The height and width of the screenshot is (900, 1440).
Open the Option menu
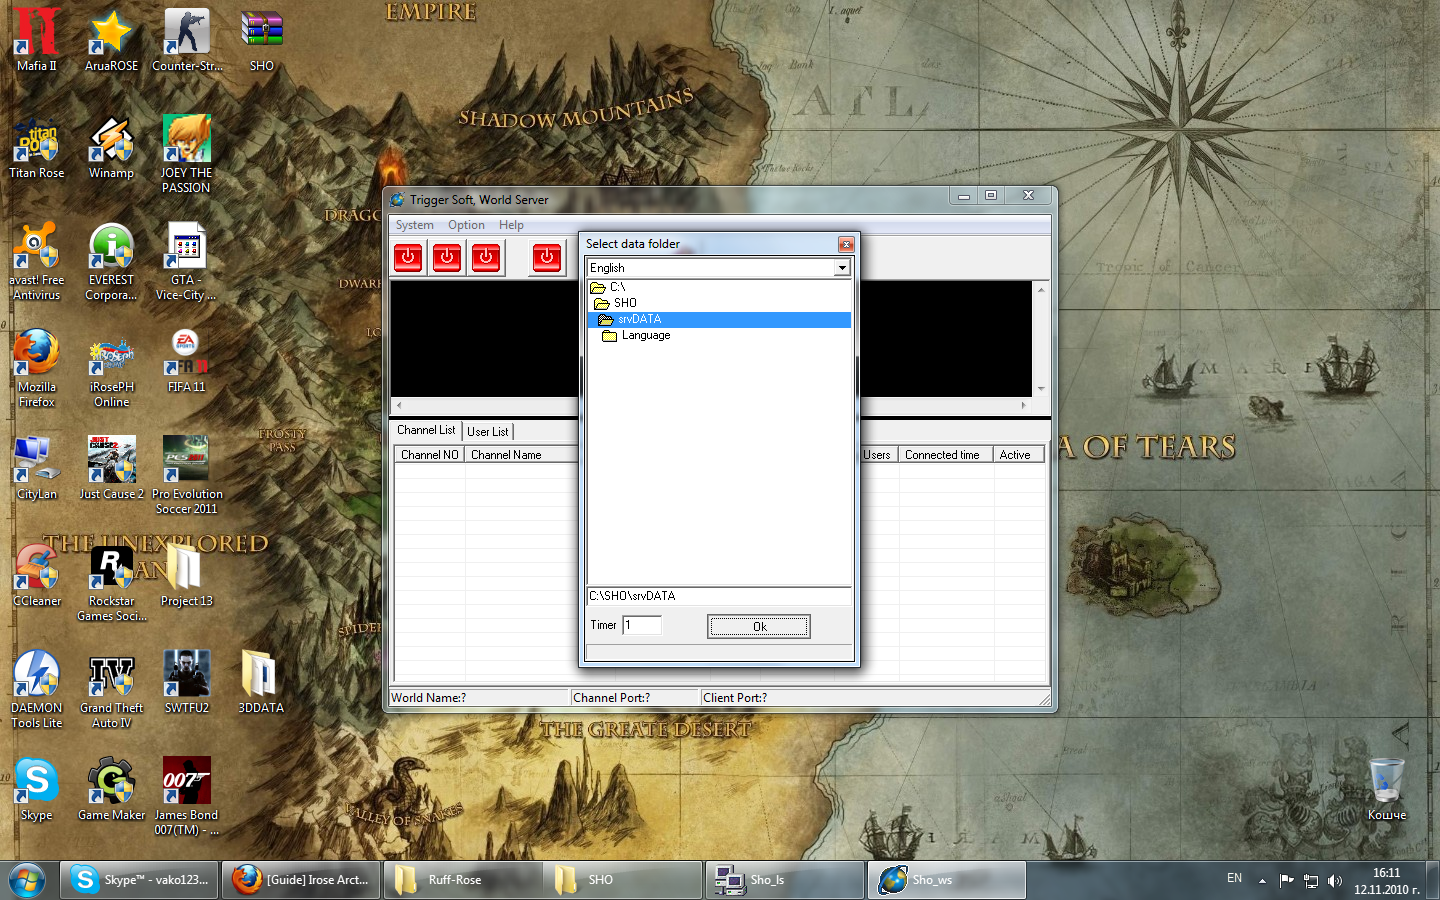(x=466, y=224)
